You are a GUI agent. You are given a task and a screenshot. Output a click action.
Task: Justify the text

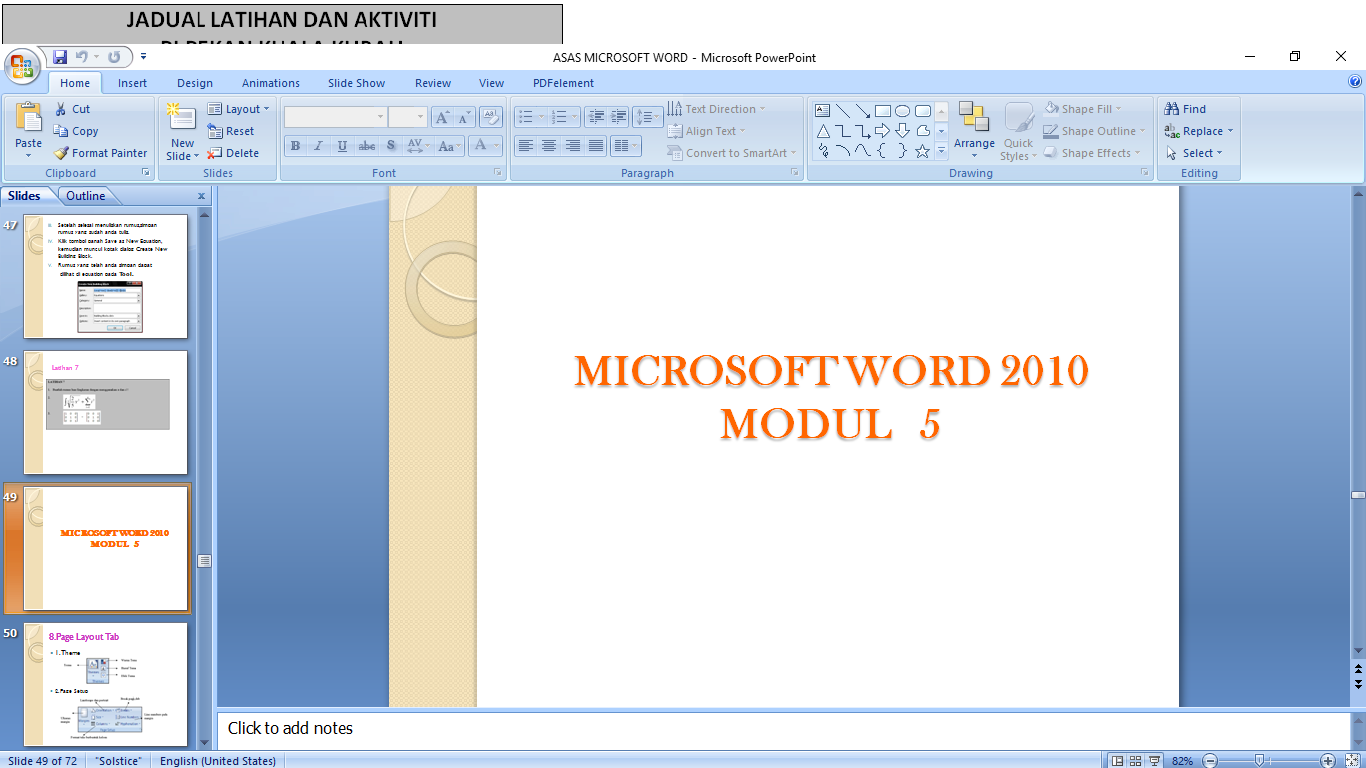click(596, 146)
